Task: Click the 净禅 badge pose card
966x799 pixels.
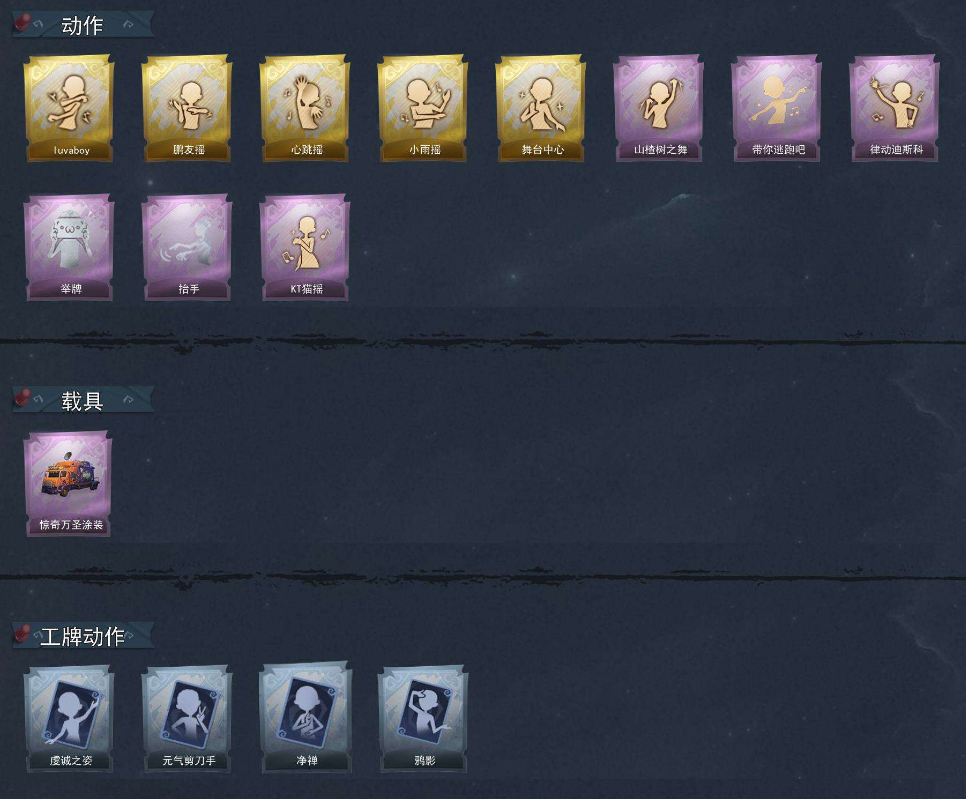Action: [305, 718]
